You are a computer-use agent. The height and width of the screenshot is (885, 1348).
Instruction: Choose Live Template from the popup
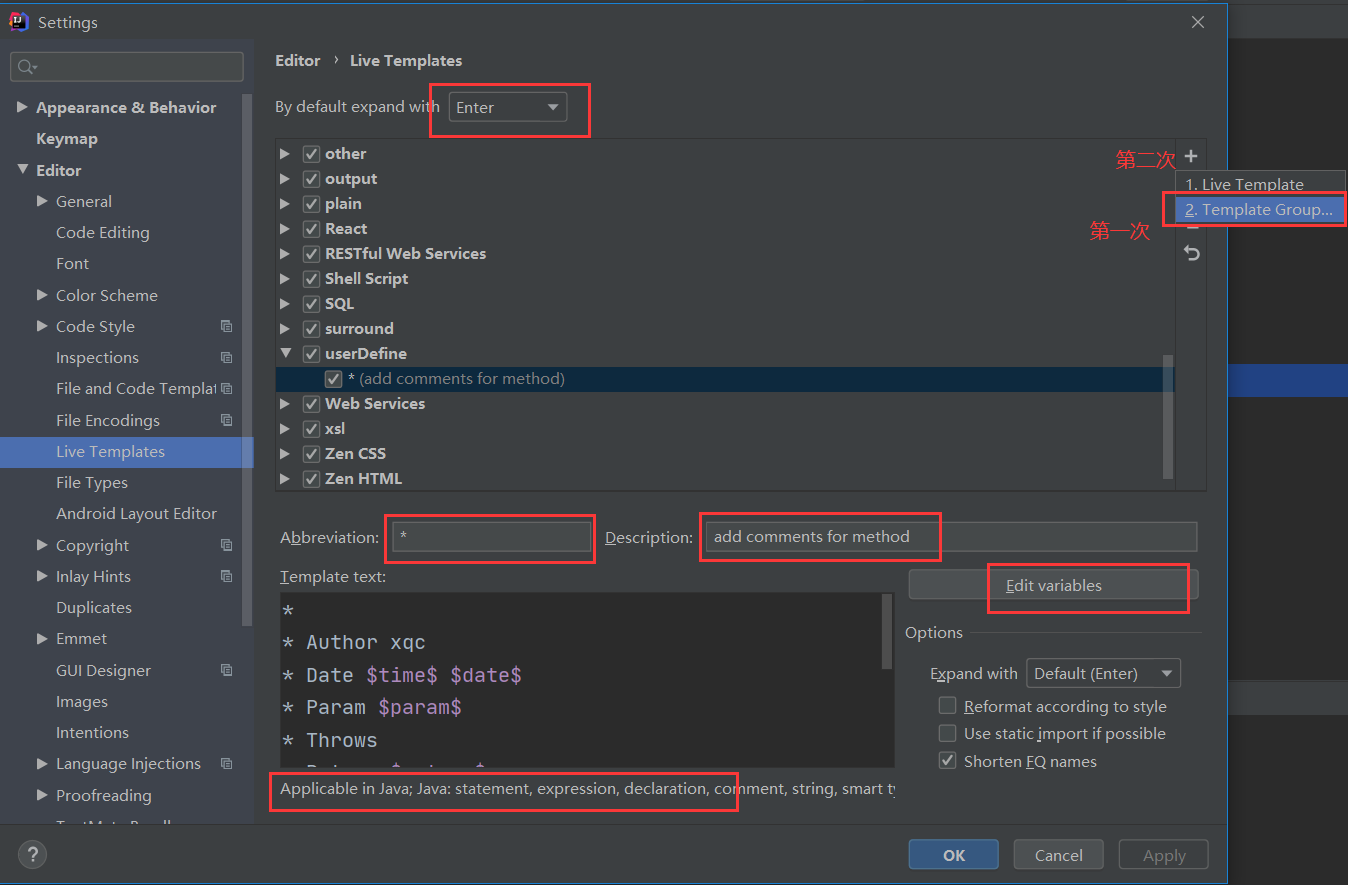pyautogui.click(x=1244, y=184)
